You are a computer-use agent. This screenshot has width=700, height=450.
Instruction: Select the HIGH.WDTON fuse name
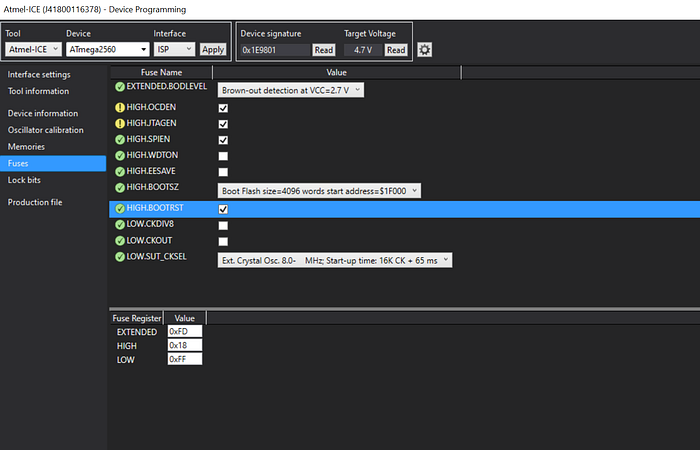click(x=152, y=155)
